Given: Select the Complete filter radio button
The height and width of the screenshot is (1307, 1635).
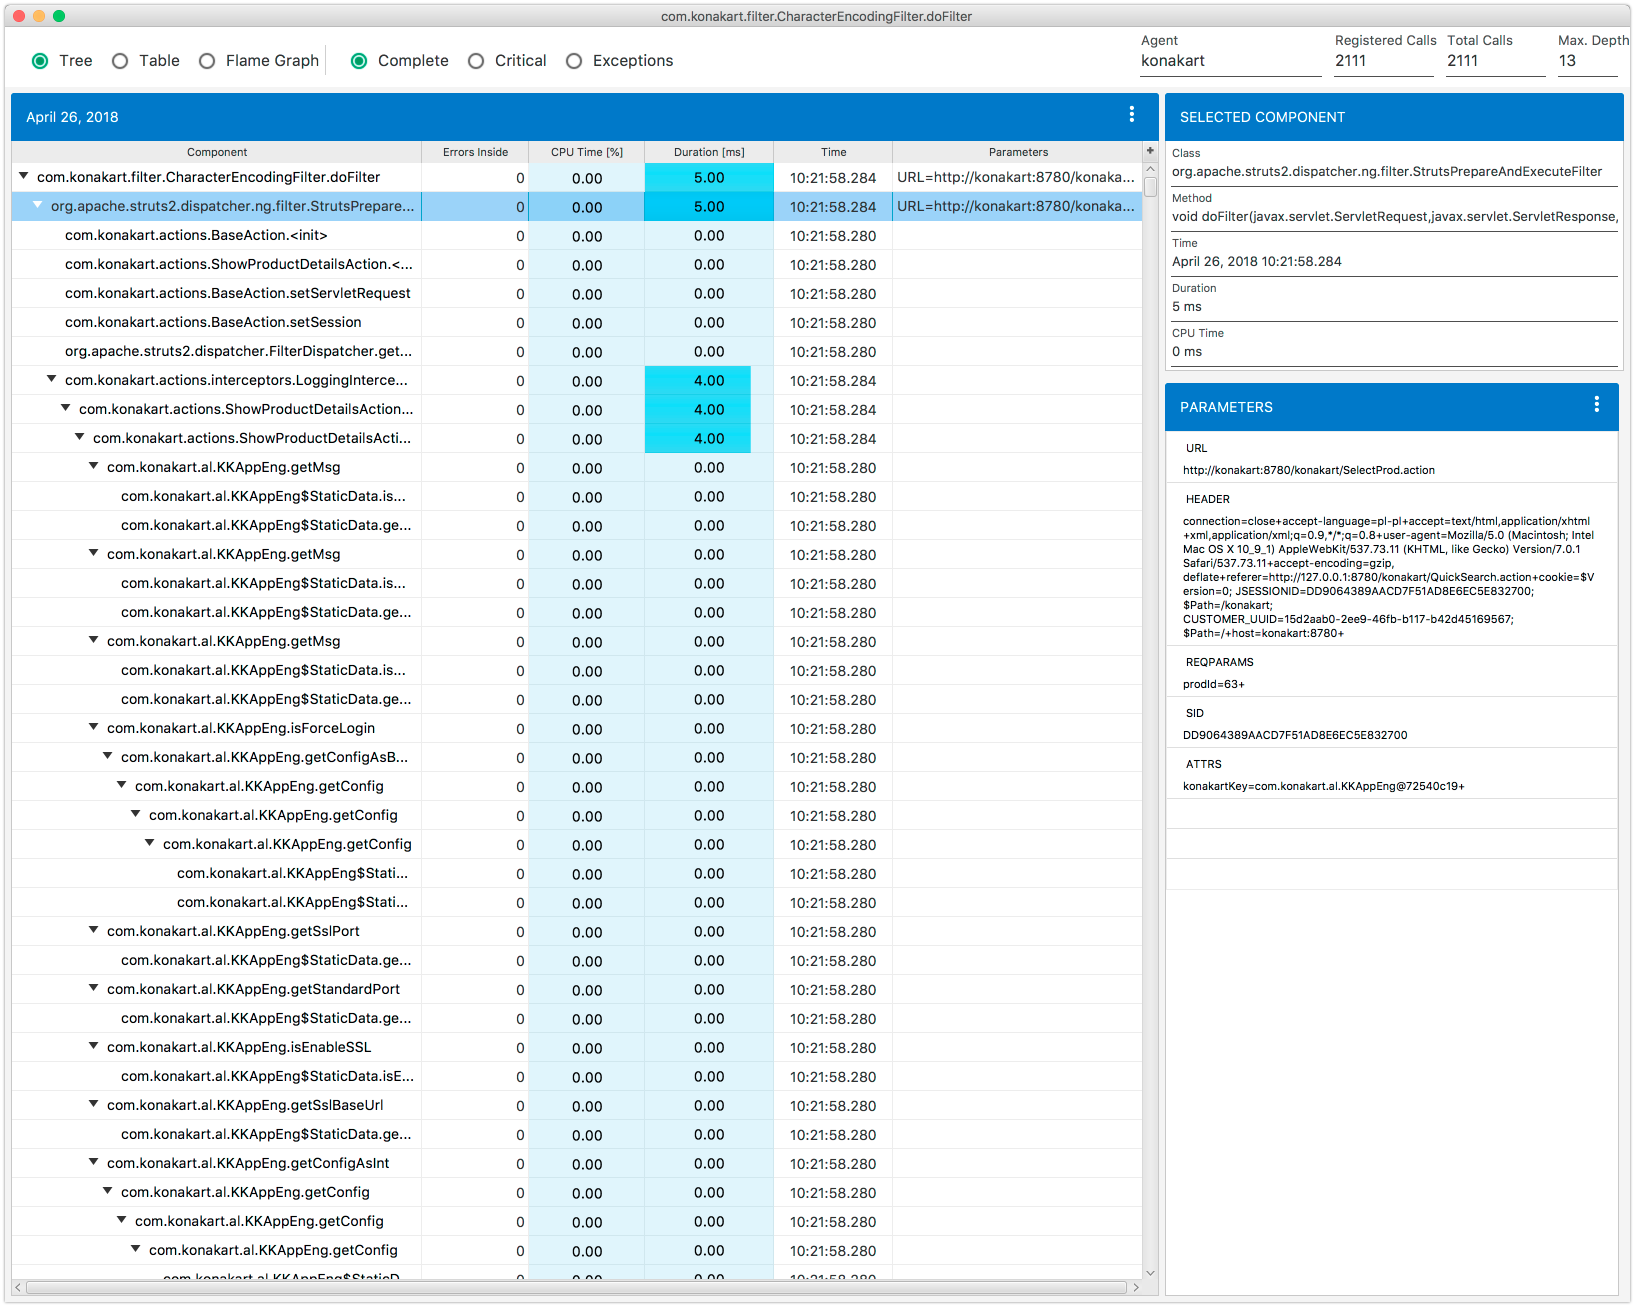Looking at the screenshot, I should click(359, 61).
